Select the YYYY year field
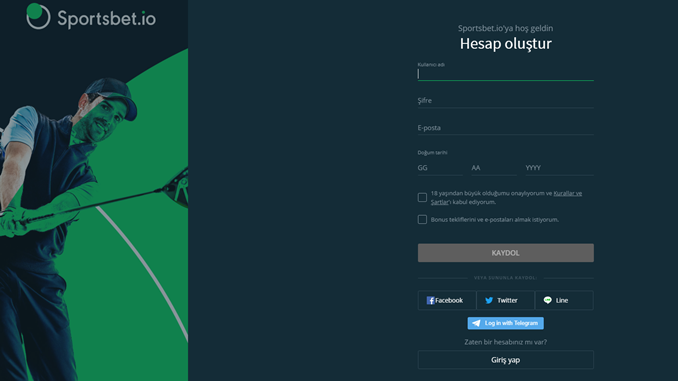The image size is (678, 381). [x=560, y=168]
